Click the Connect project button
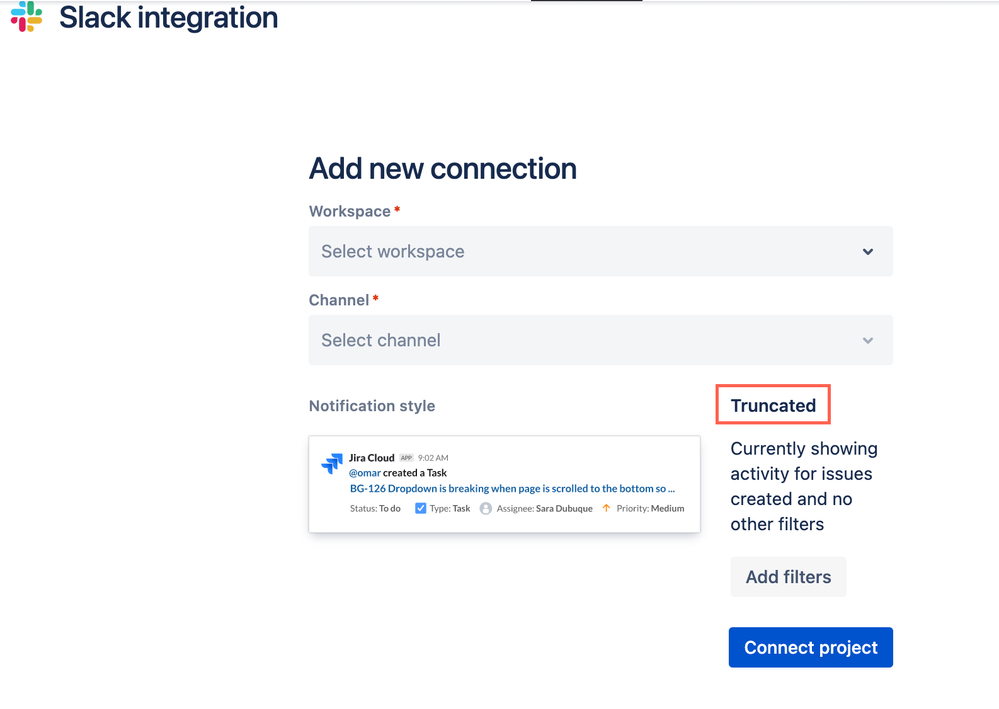The height and width of the screenshot is (709, 999). pyautogui.click(x=810, y=647)
